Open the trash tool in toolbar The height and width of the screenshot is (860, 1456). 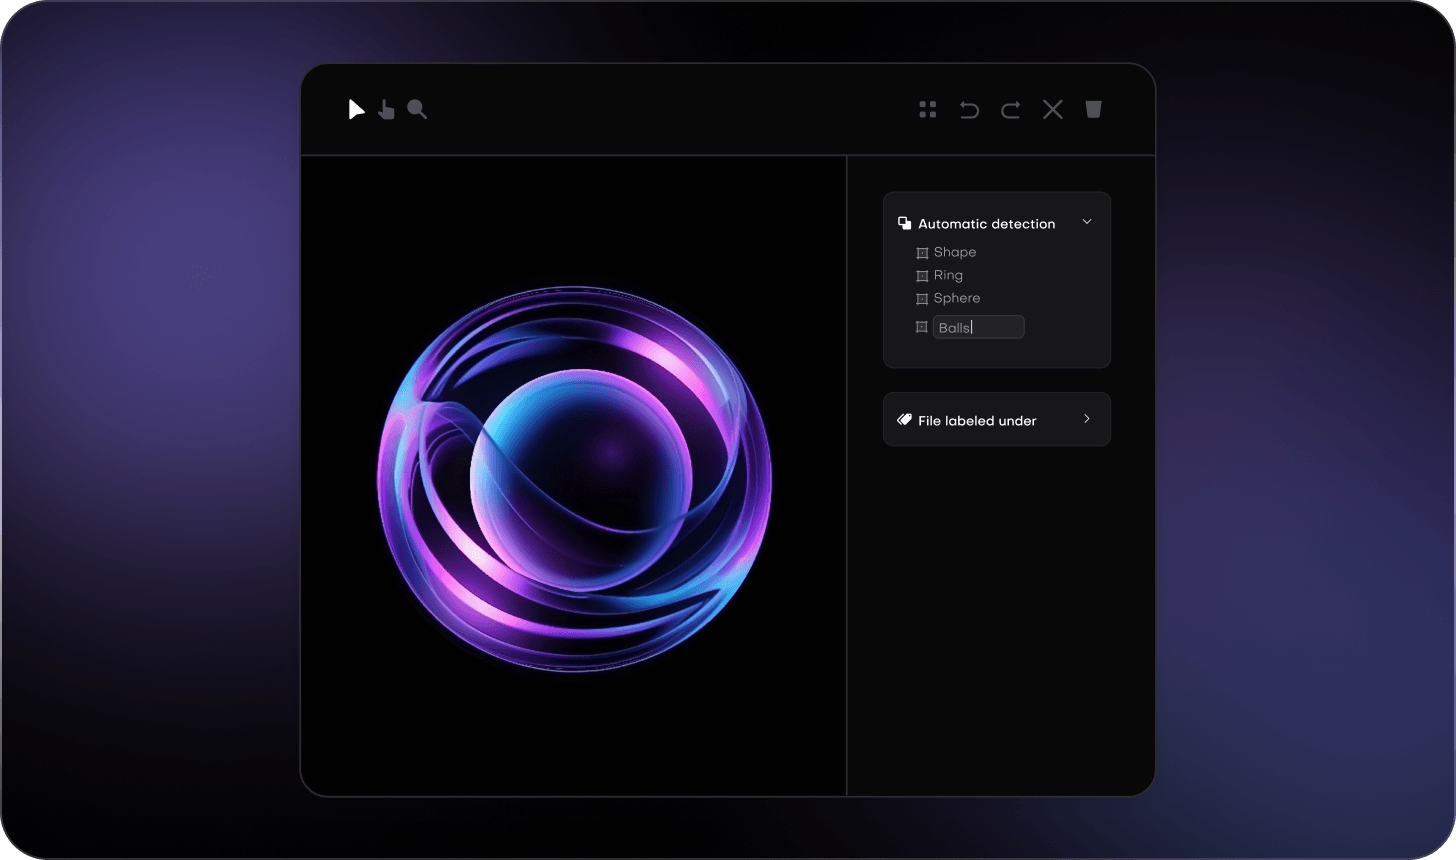coord(1093,109)
